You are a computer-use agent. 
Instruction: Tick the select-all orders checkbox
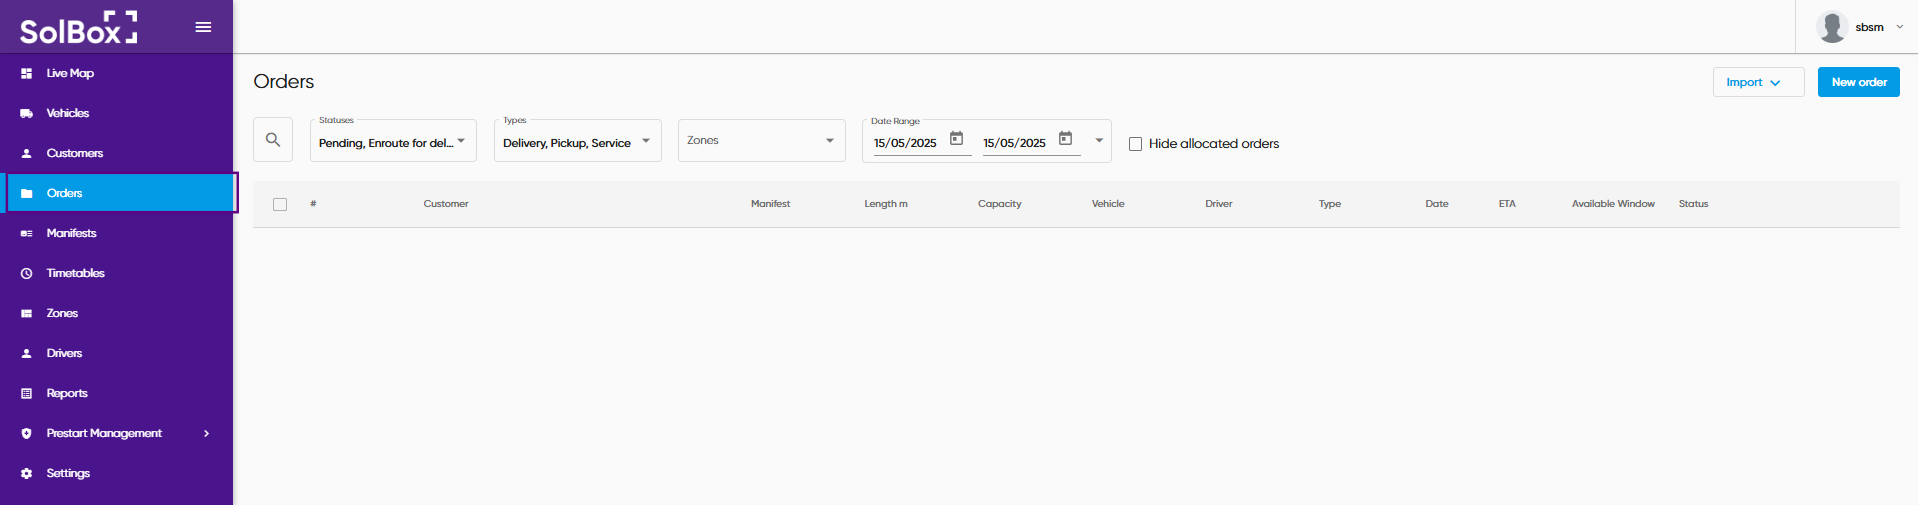(x=280, y=204)
